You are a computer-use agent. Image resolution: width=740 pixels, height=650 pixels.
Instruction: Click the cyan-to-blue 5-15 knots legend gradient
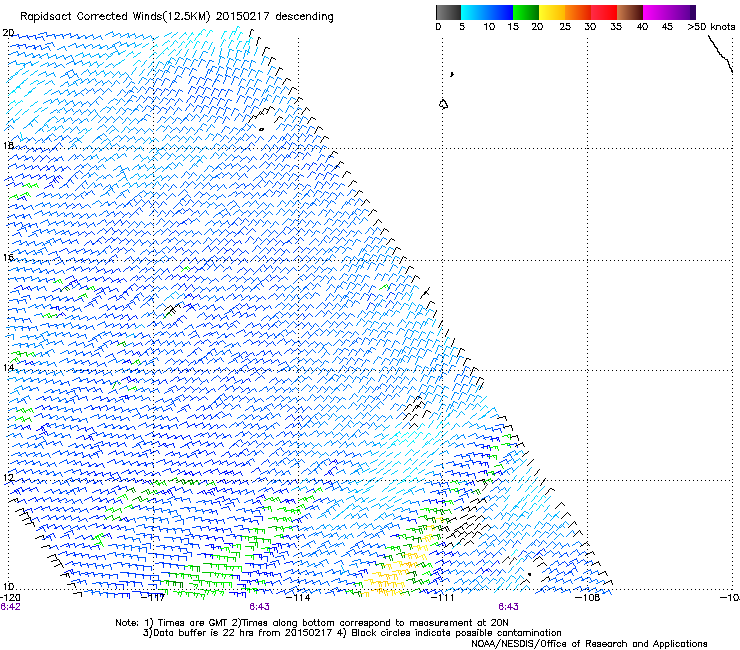487,12
